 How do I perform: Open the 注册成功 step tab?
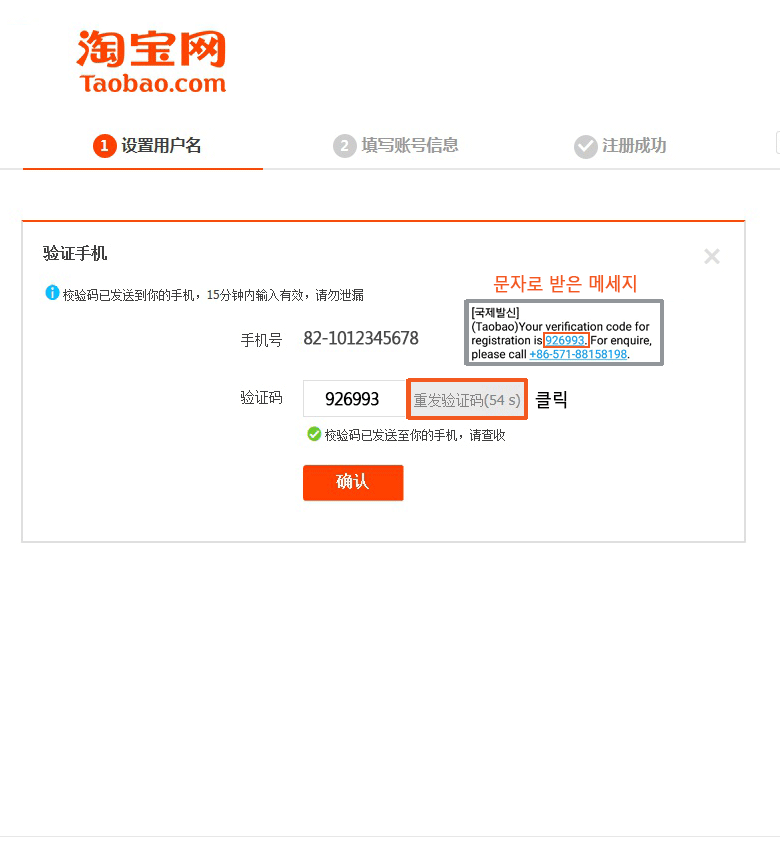click(620, 146)
